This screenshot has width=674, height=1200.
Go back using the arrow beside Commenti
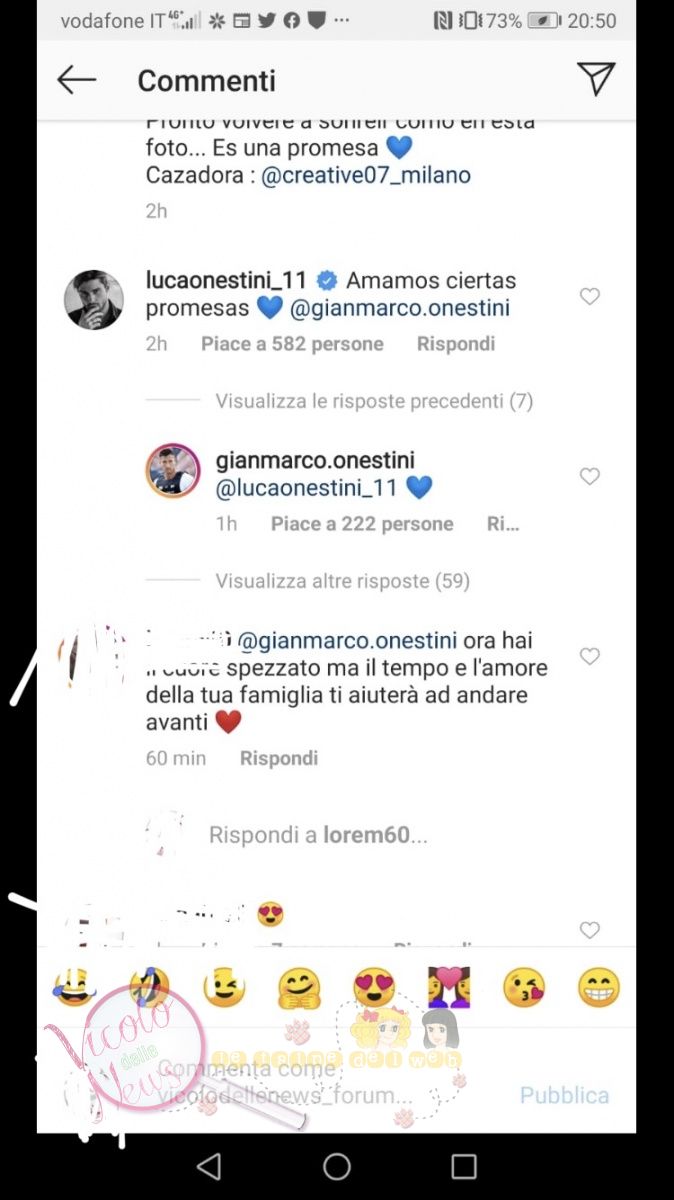point(77,80)
